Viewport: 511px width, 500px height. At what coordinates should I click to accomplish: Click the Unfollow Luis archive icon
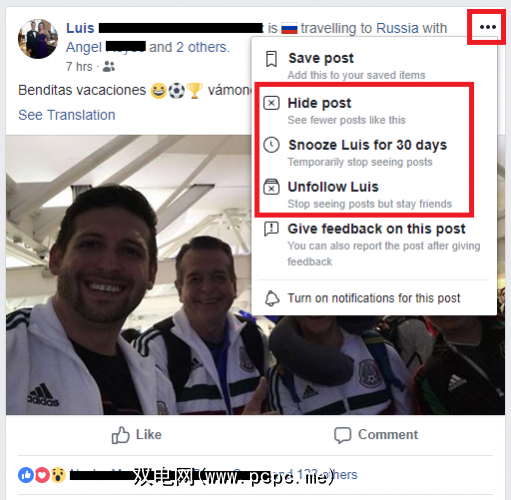click(x=271, y=187)
